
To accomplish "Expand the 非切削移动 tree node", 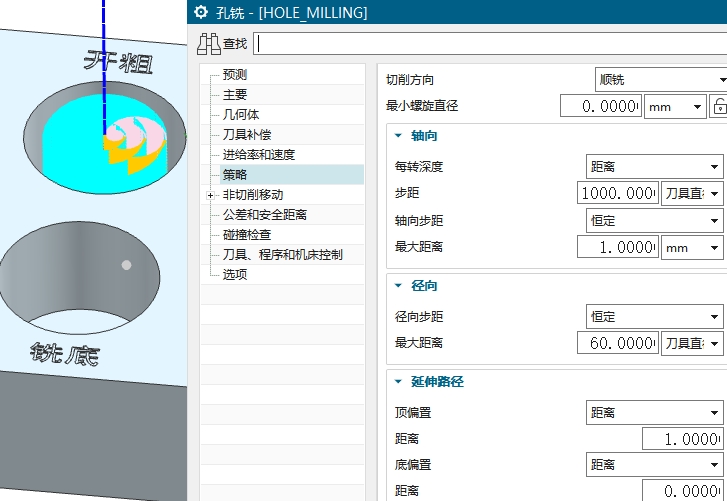I will tap(210, 196).
